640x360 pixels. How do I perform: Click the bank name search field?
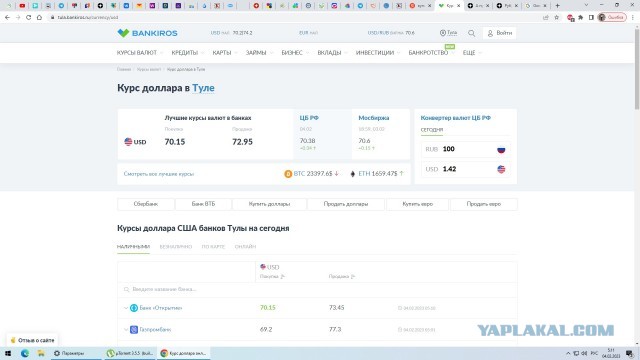(317, 289)
